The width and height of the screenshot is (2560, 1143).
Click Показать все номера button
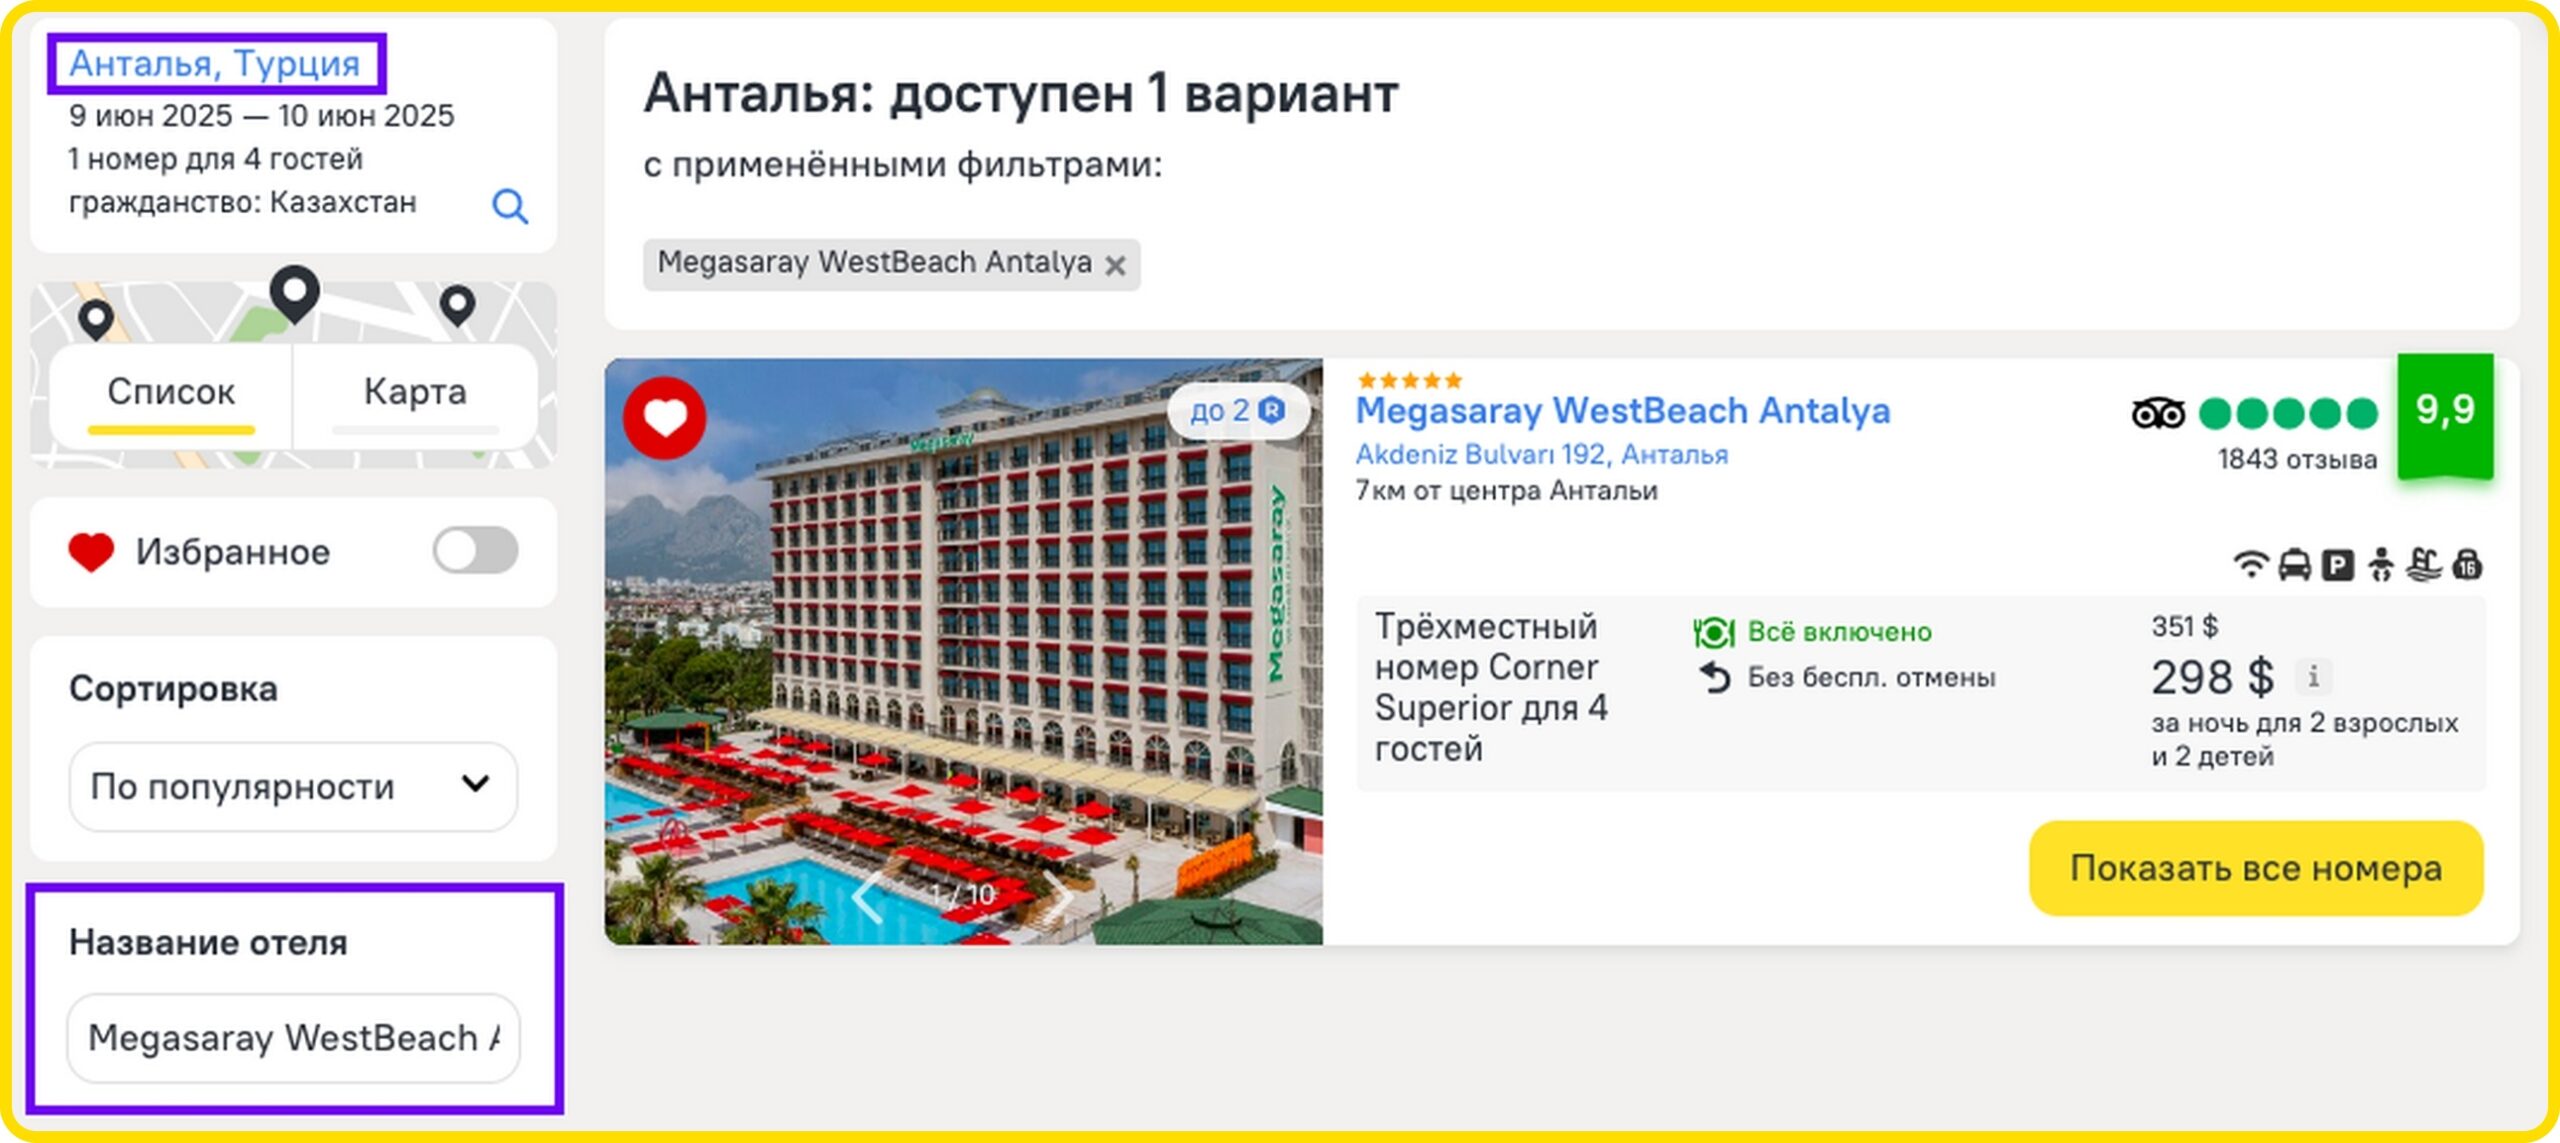point(2256,868)
